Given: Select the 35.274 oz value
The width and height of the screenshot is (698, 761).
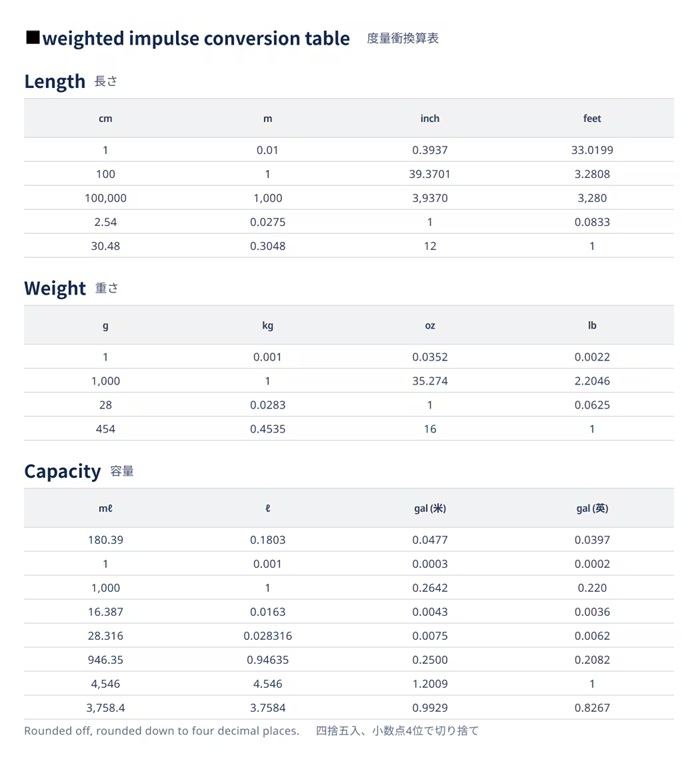Looking at the screenshot, I should coord(430,381).
